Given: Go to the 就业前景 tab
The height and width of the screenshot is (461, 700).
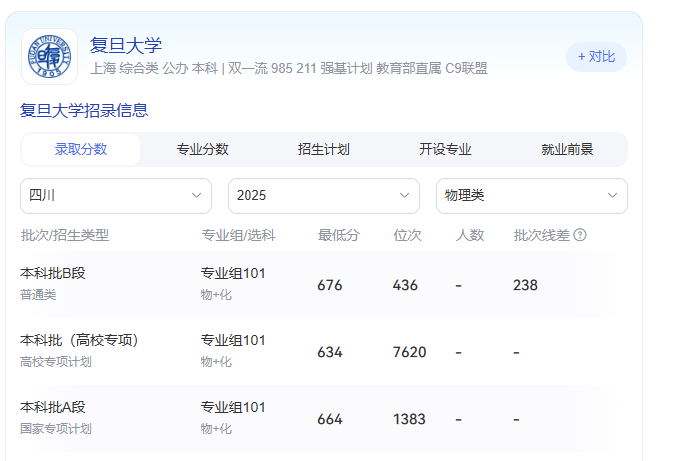Looking at the screenshot, I should 567,150.
